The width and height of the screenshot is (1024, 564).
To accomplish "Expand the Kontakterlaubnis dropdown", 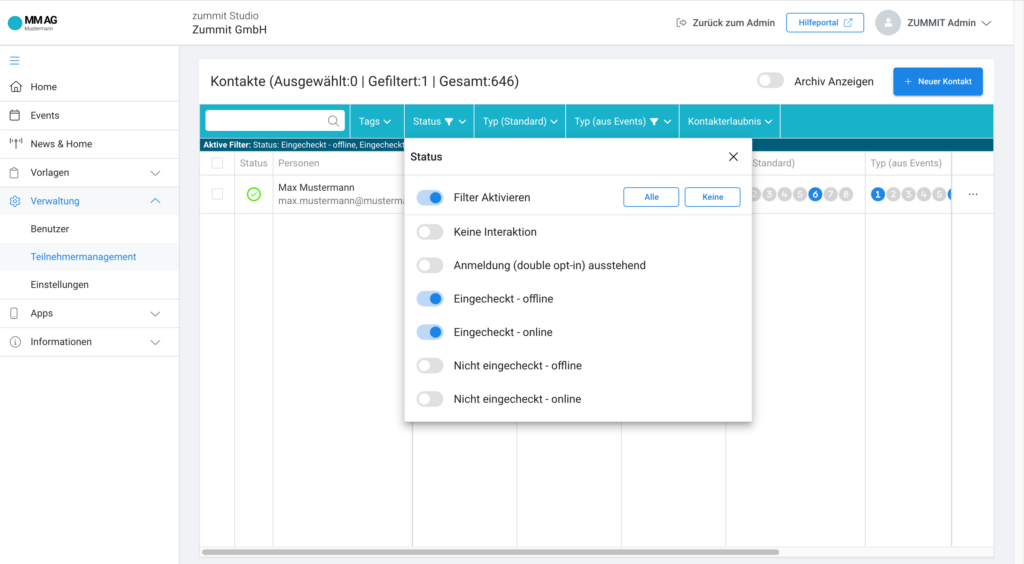I will click(x=730, y=121).
